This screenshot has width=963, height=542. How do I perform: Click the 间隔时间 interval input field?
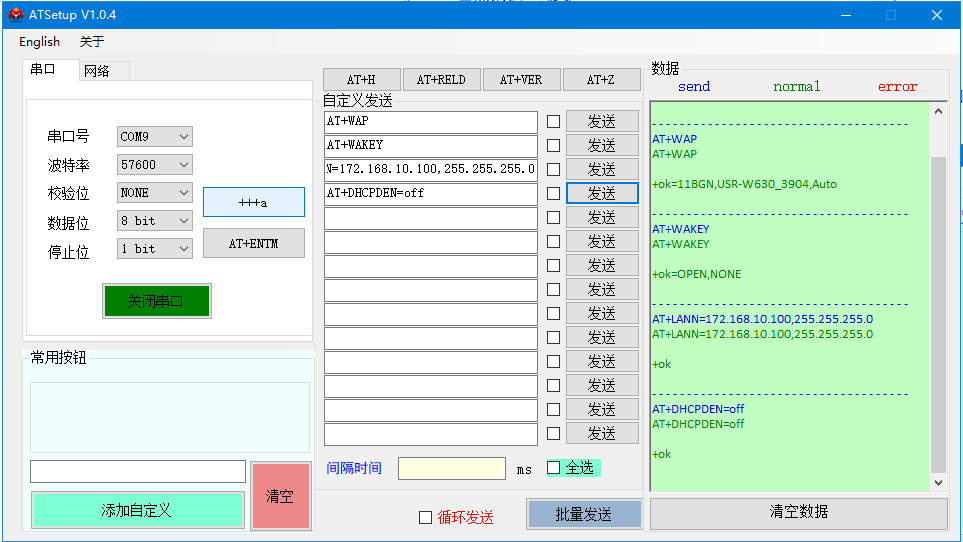tap(452, 468)
